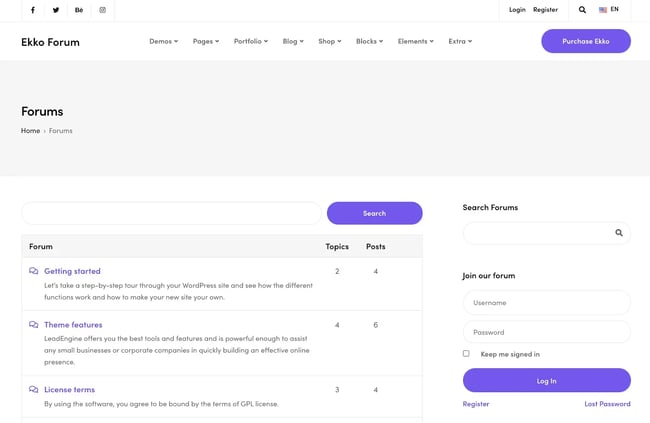Click the sidebar Search Forums magnifier icon
Viewport: 650px width, 423px height.
tap(618, 233)
